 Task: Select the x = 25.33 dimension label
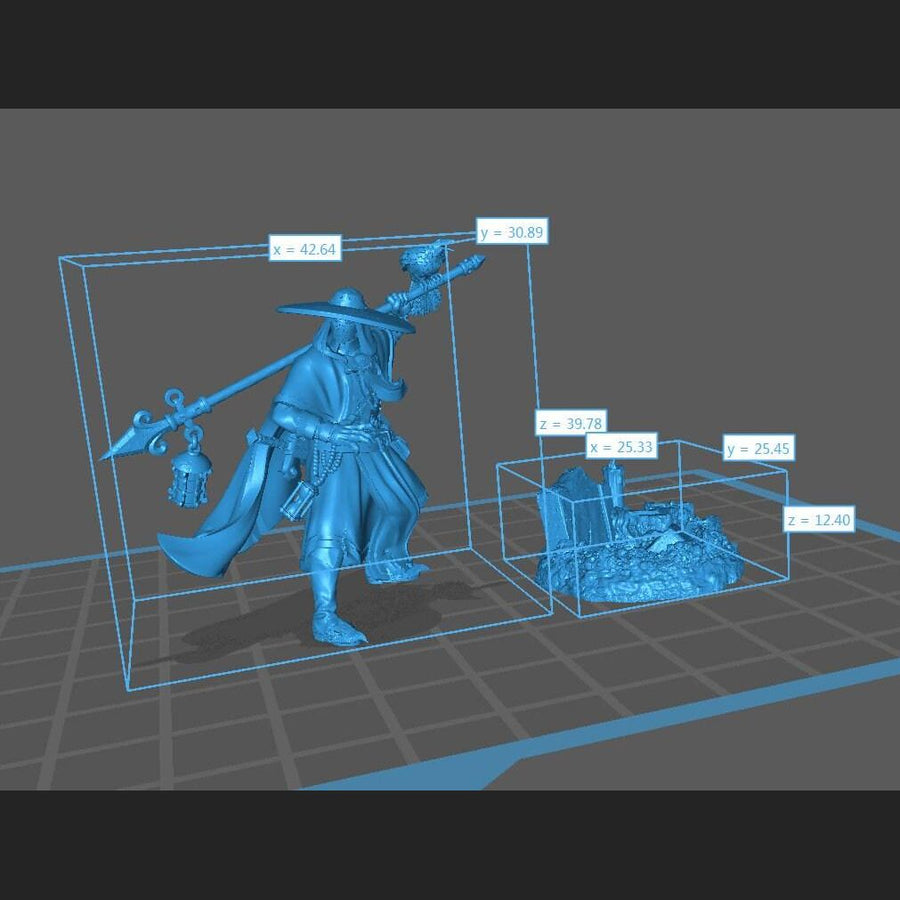(621, 447)
